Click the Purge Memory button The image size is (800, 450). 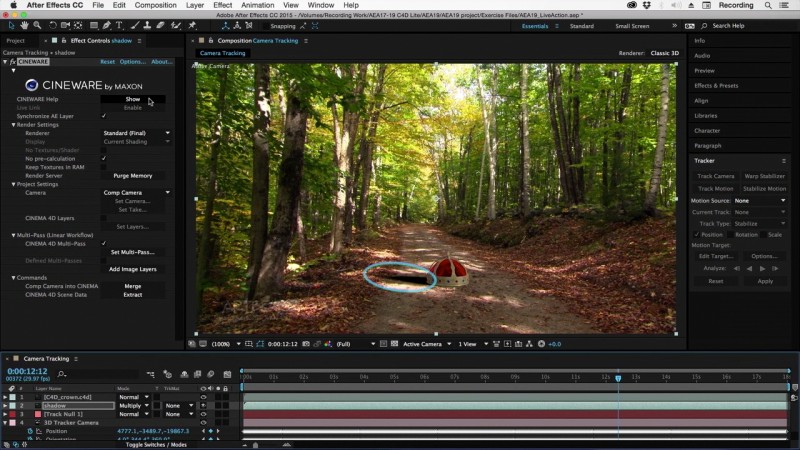pos(133,176)
